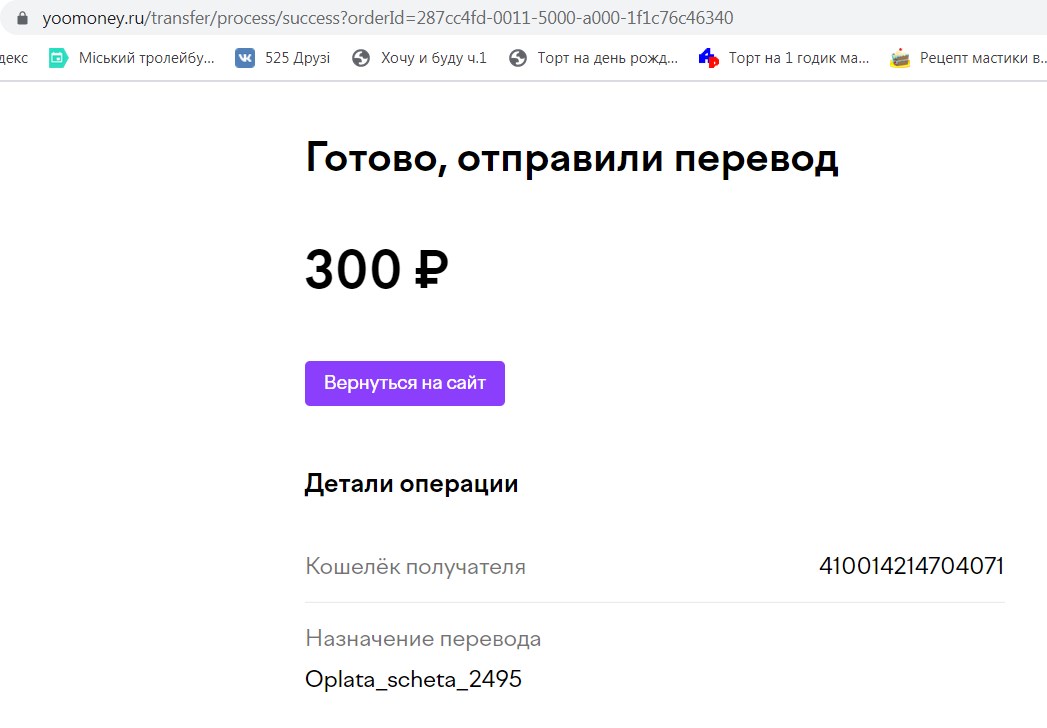Open Торт на 1 годик ма... bookmark label
The width and height of the screenshot is (1047, 728).
point(799,58)
